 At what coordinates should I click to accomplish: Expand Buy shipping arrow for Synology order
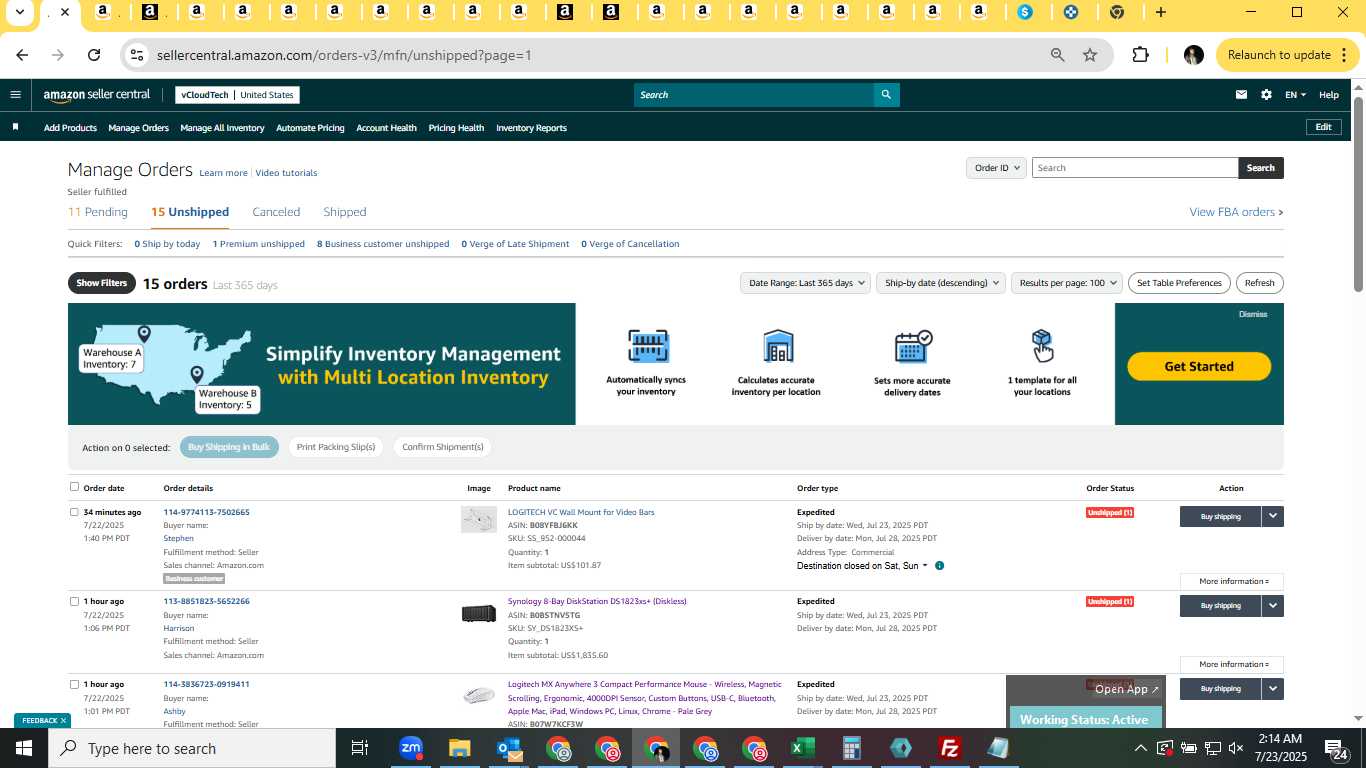(1272, 605)
